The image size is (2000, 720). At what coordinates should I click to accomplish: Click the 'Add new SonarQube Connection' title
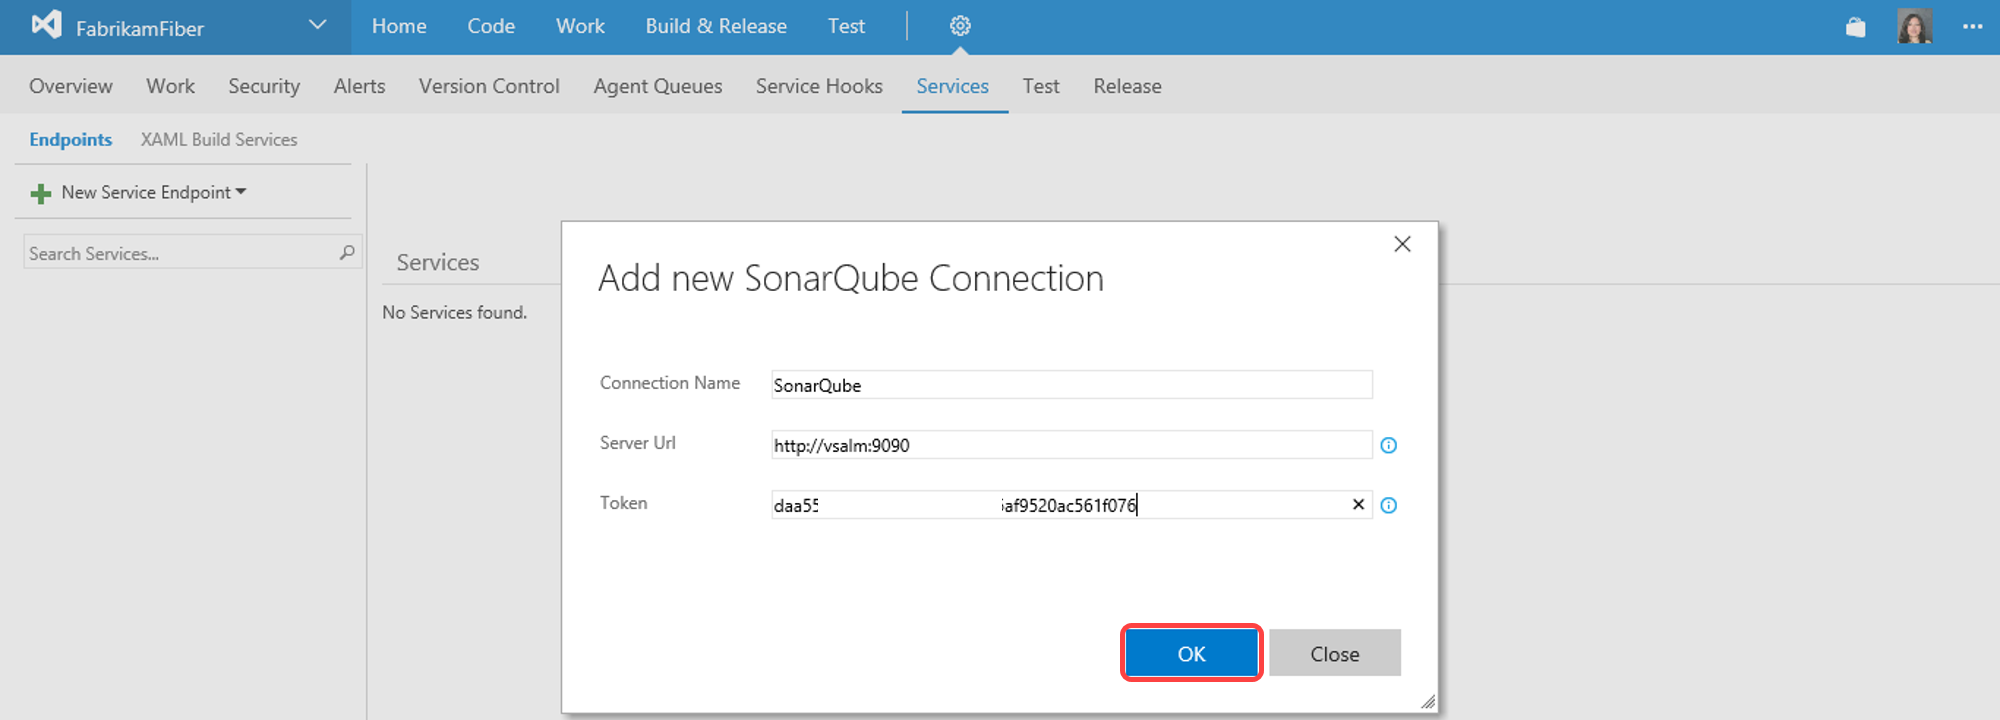[x=851, y=278]
